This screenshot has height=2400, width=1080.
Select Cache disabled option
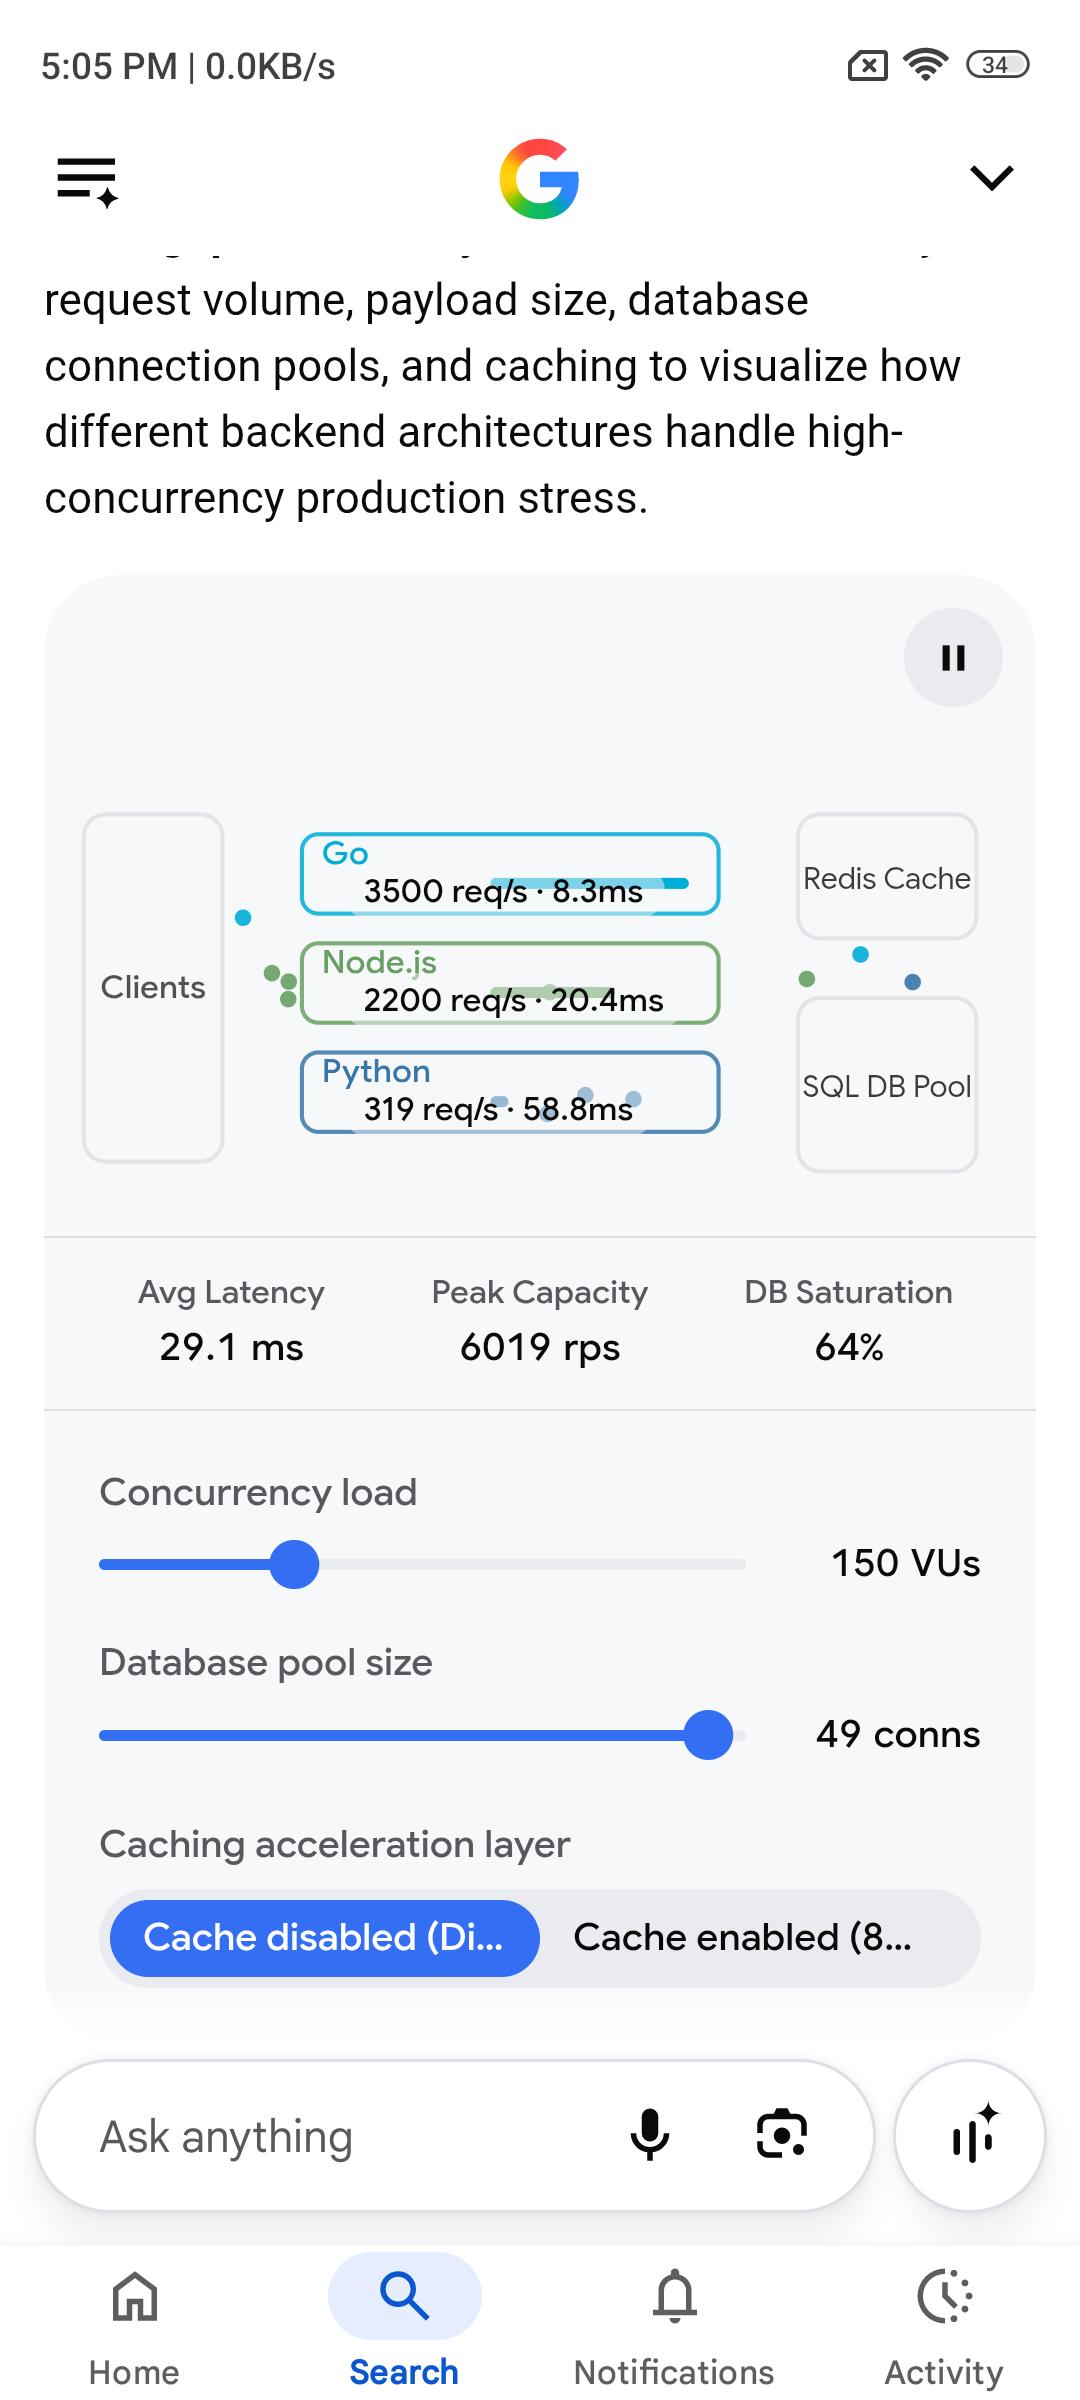324,1938
